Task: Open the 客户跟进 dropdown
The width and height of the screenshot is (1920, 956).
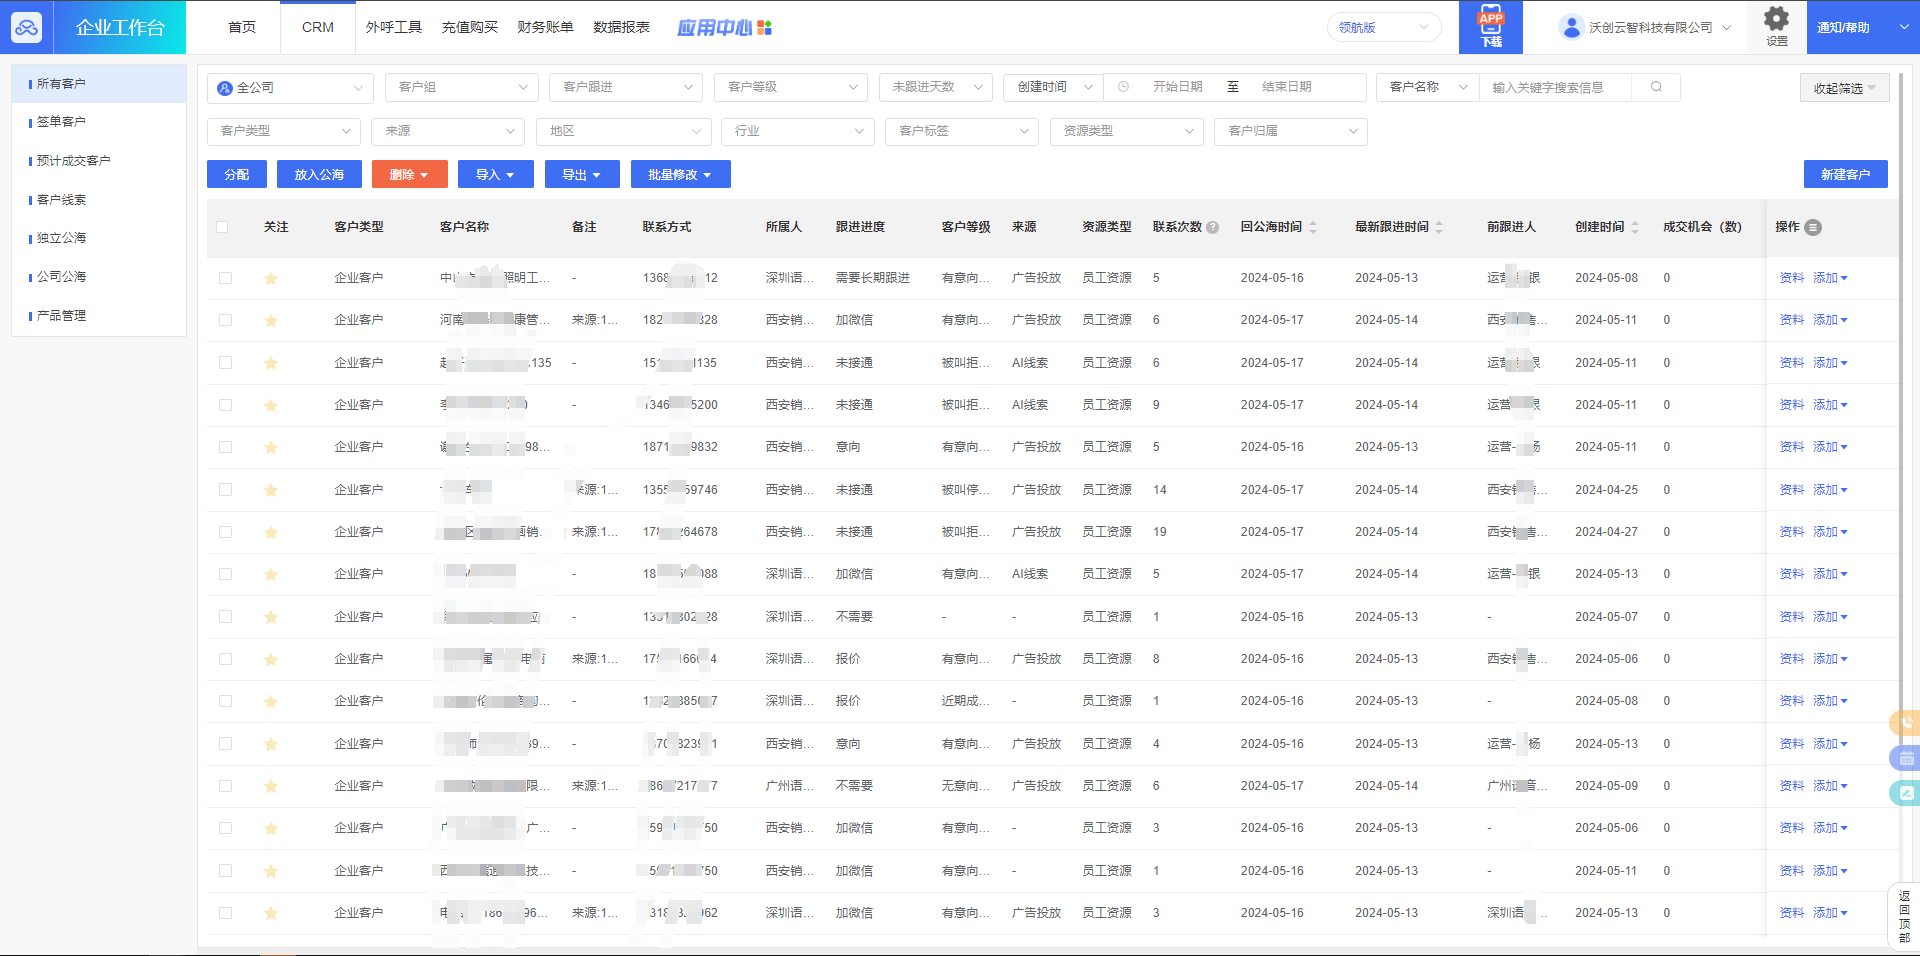Action: pos(626,88)
